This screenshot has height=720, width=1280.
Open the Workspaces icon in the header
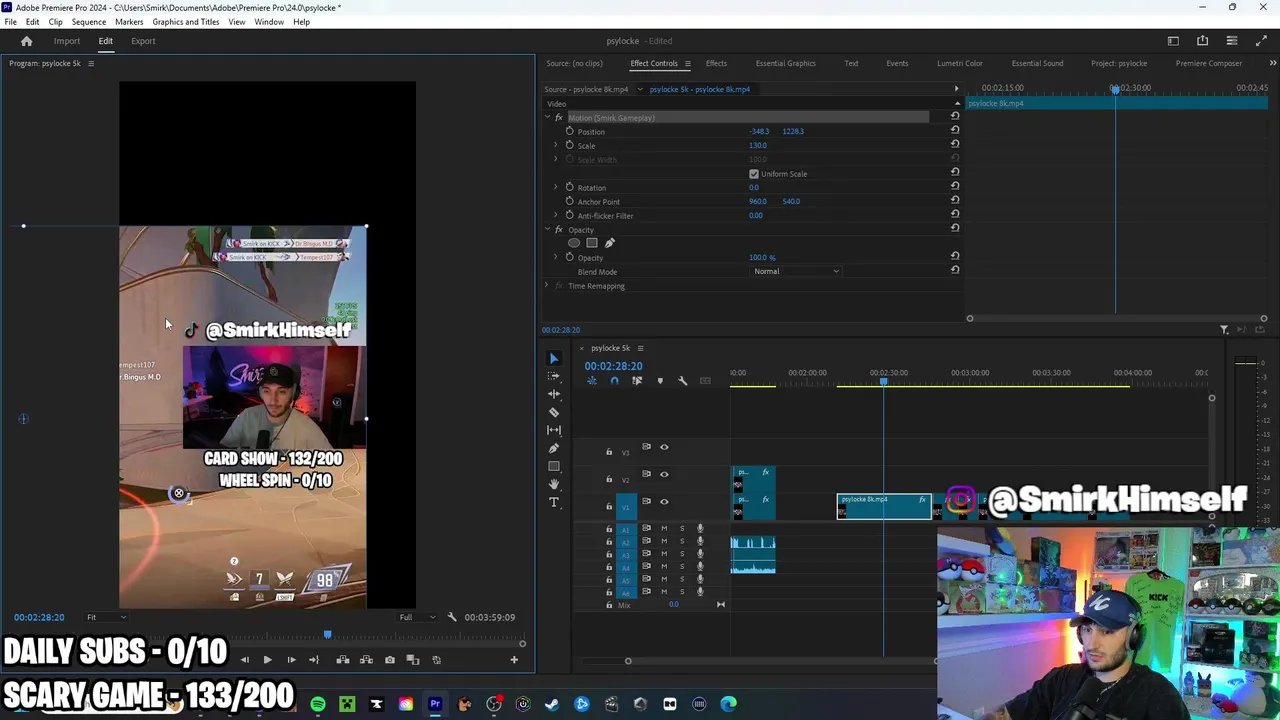(1173, 41)
